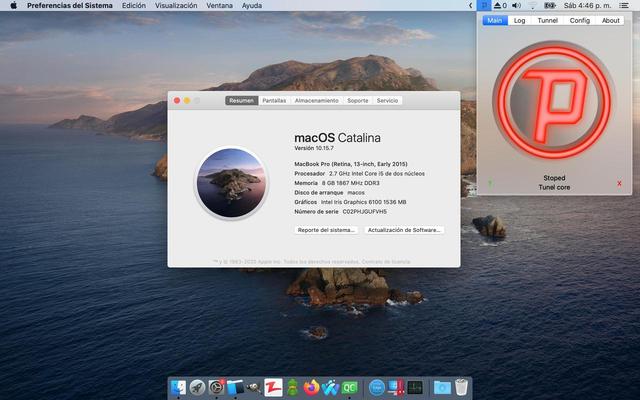Open Finder from the Dock
This screenshot has height=400, width=640.
click(178, 387)
